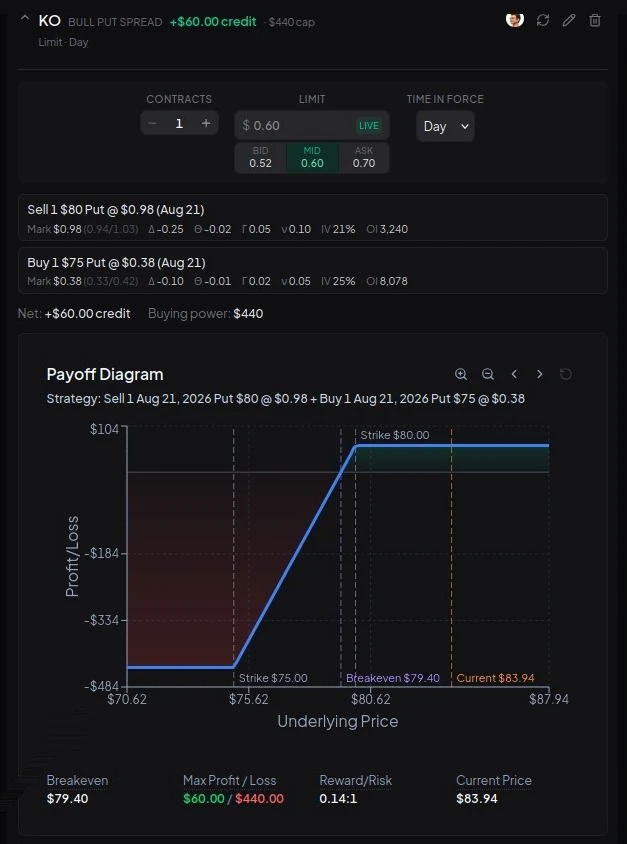627x844 pixels.
Task: Click the Buying power $440 value
Action: tap(248, 313)
